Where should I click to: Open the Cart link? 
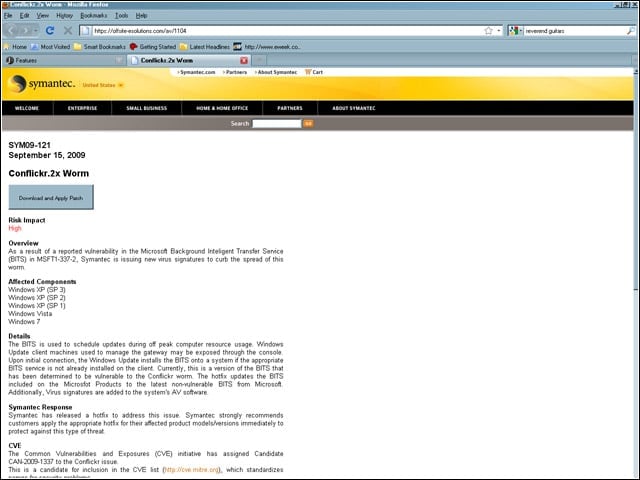(x=314, y=72)
